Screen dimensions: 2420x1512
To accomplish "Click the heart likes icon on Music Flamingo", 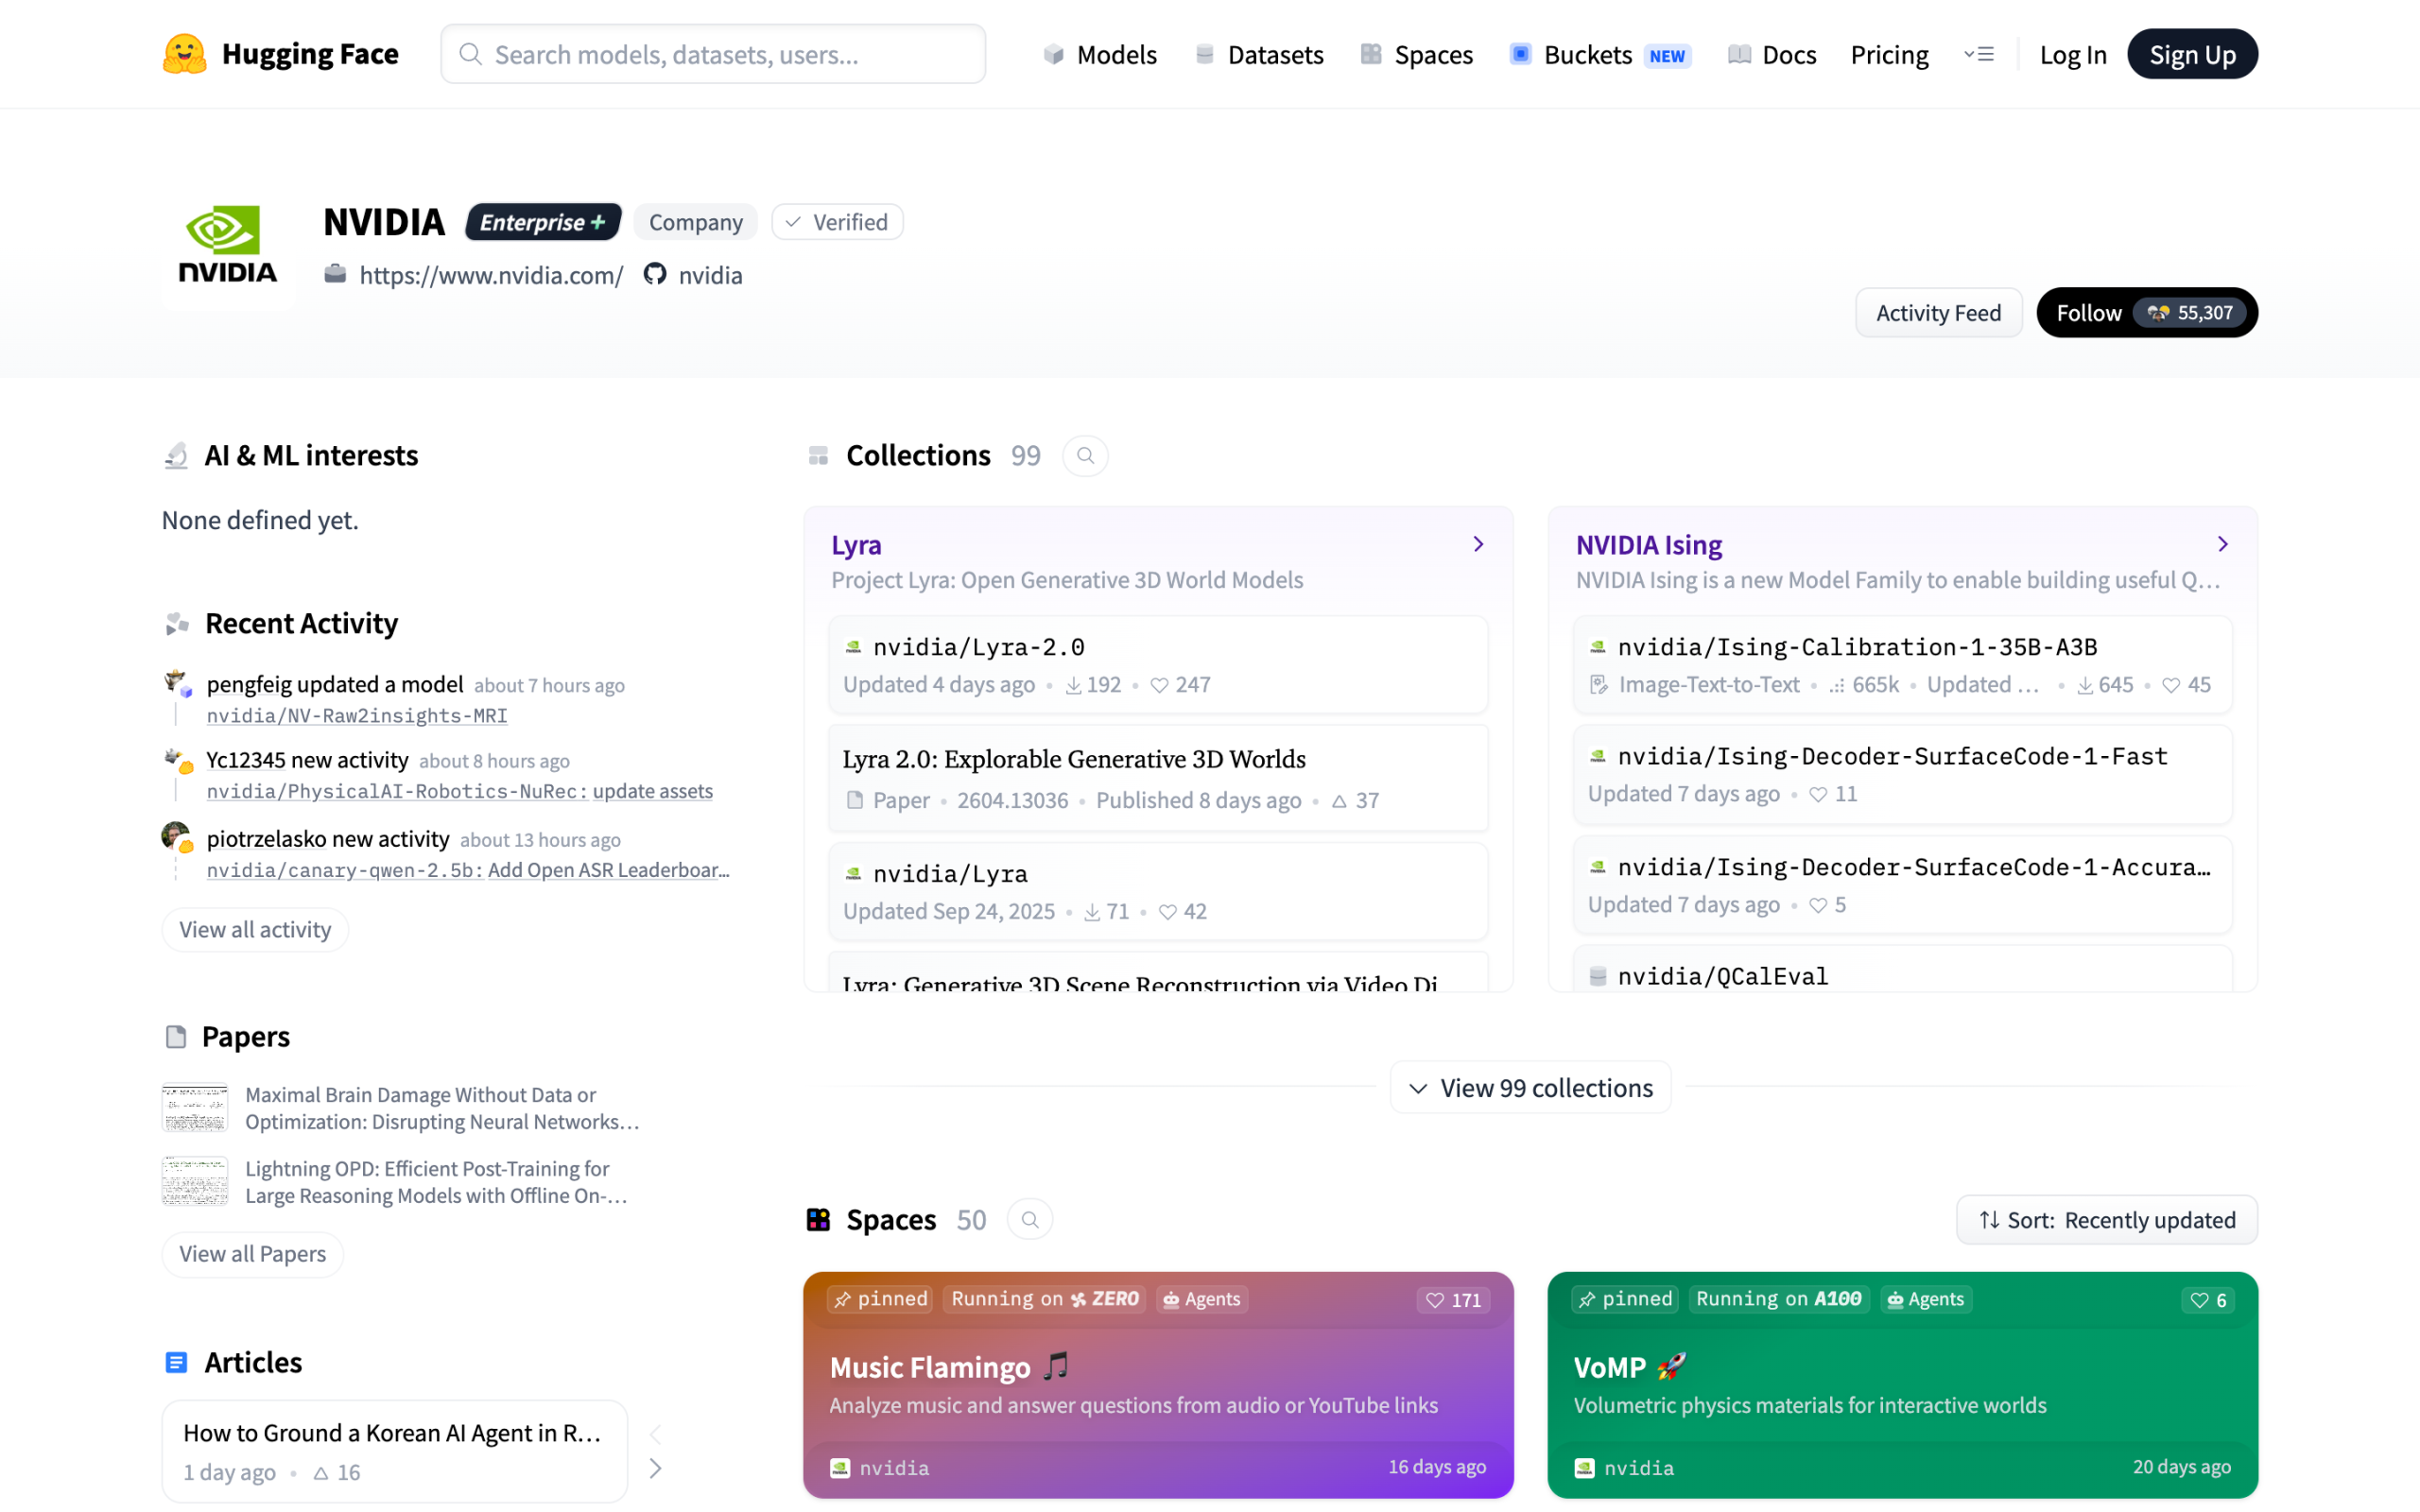I will (1435, 1300).
